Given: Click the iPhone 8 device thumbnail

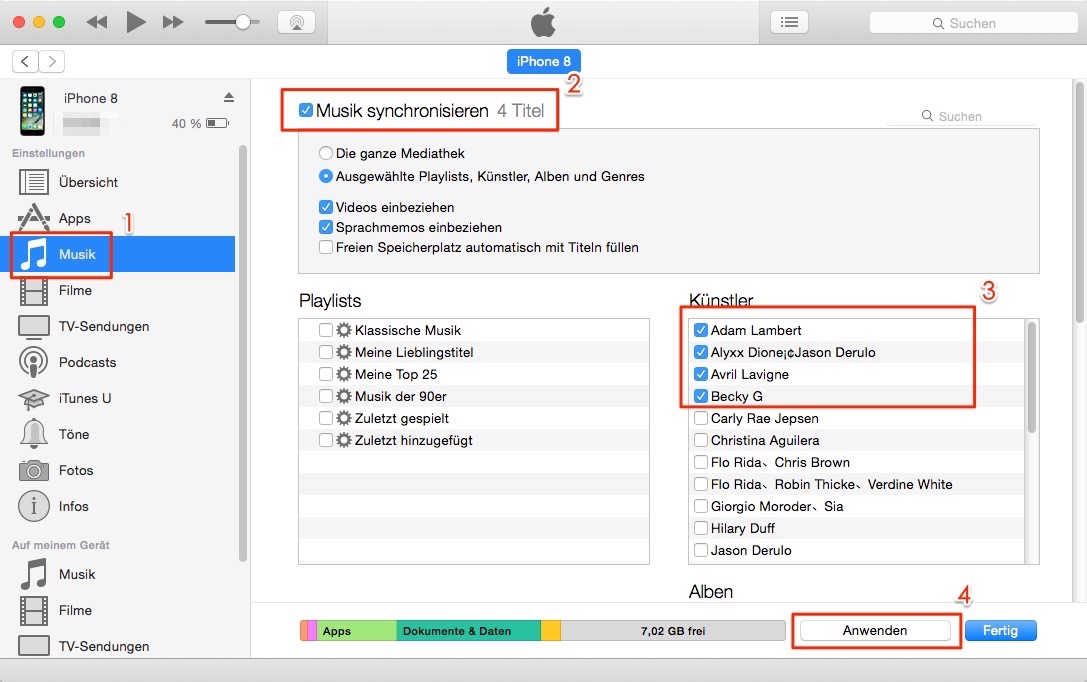Looking at the screenshot, I should pos(33,111).
